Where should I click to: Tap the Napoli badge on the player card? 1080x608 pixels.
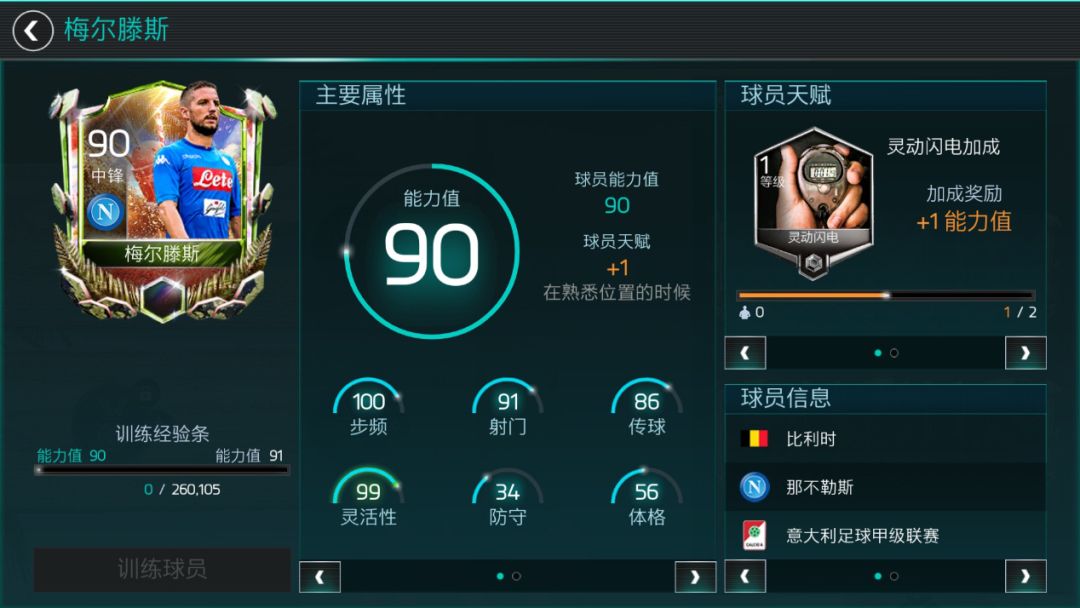click(105, 212)
